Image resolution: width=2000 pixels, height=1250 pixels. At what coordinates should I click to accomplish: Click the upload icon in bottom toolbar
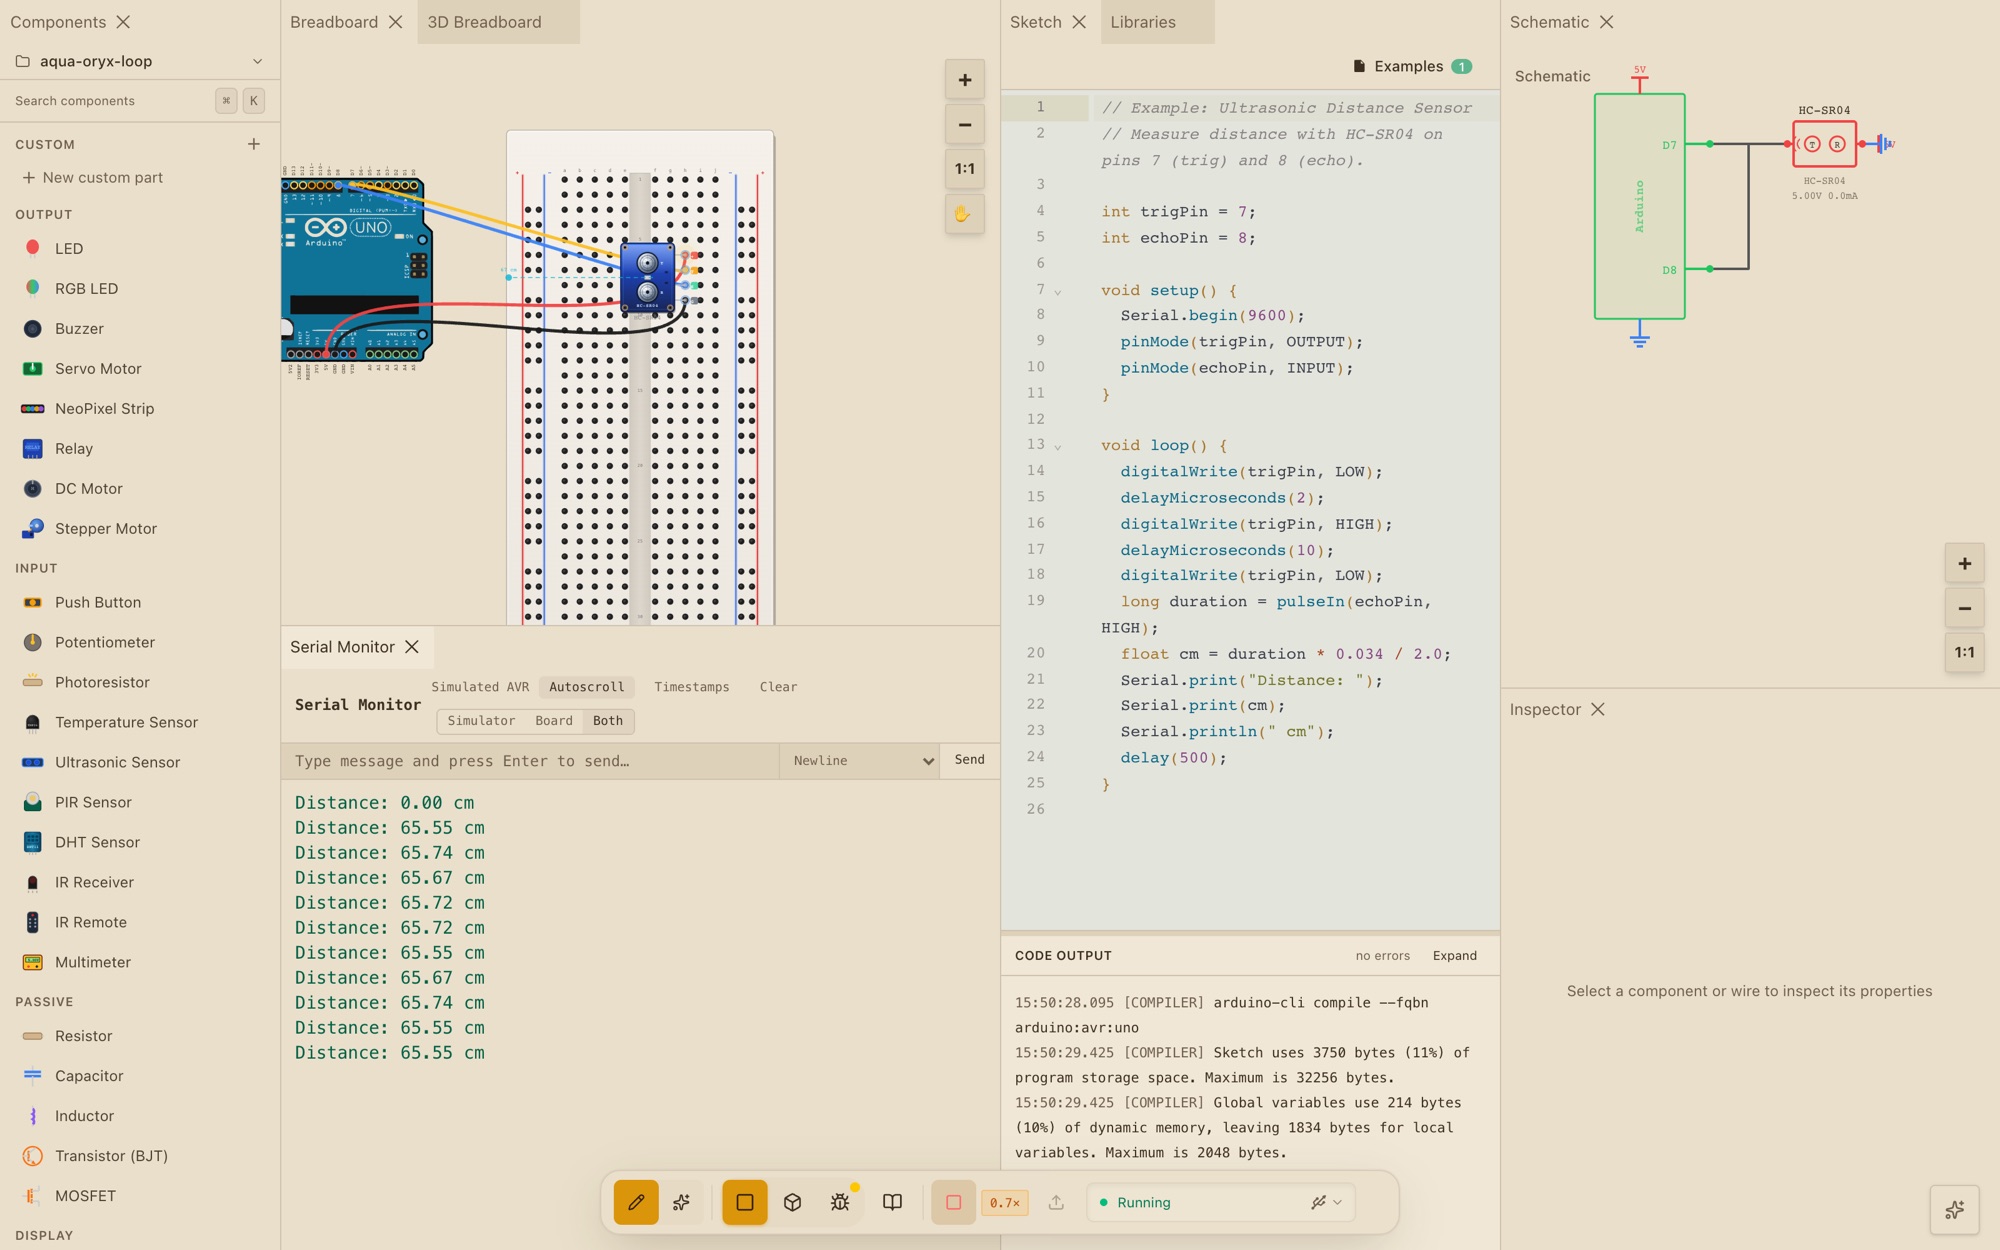pyautogui.click(x=1056, y=1202)
